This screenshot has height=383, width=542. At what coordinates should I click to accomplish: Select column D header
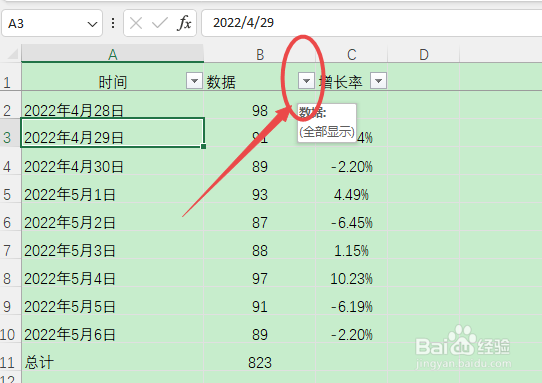coord(424,54)
